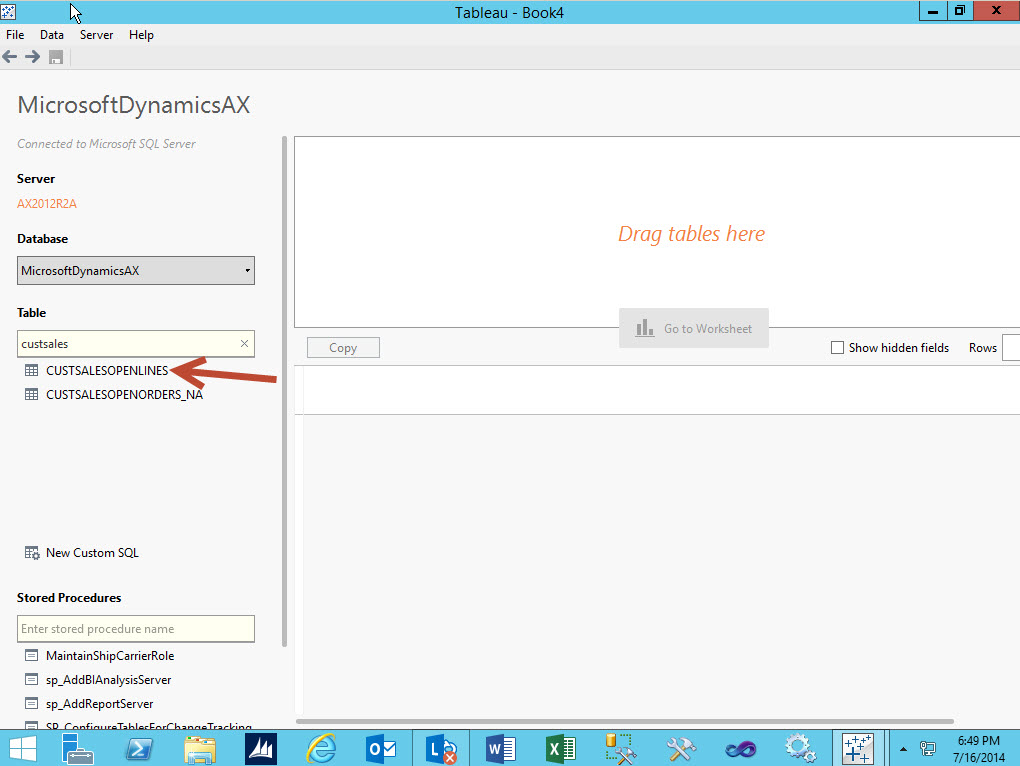Image resolution: width=1020 pixels, height=766 pixels.
Task: Click the taskbar clock showing 6:49 PM
Action: (x=978, y=749)
